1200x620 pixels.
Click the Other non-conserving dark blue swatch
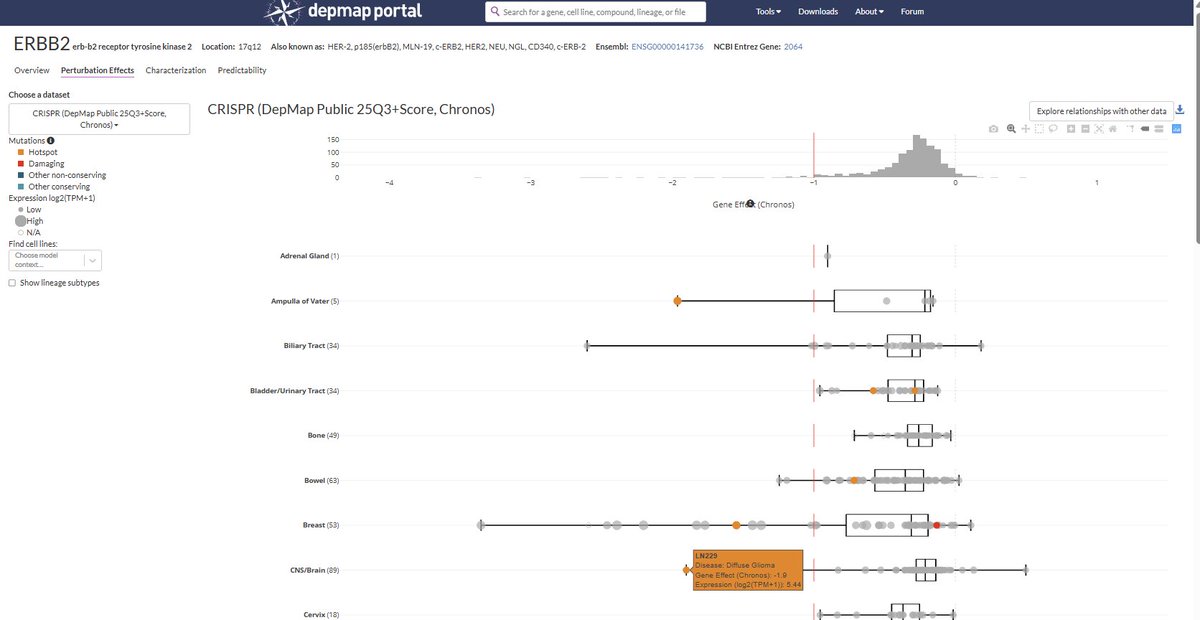(x=20, y=175)
